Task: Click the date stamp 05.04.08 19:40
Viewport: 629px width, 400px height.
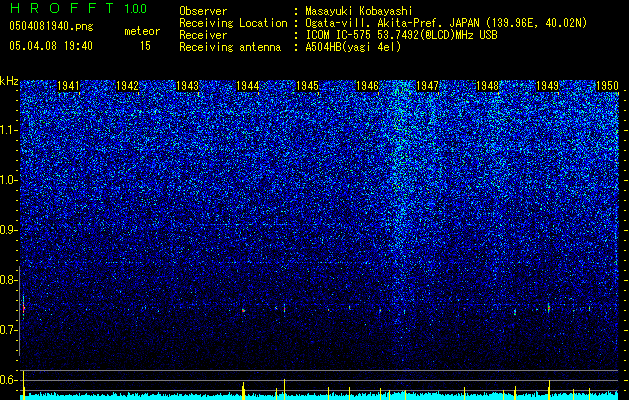Action: (x=51, y=46)
